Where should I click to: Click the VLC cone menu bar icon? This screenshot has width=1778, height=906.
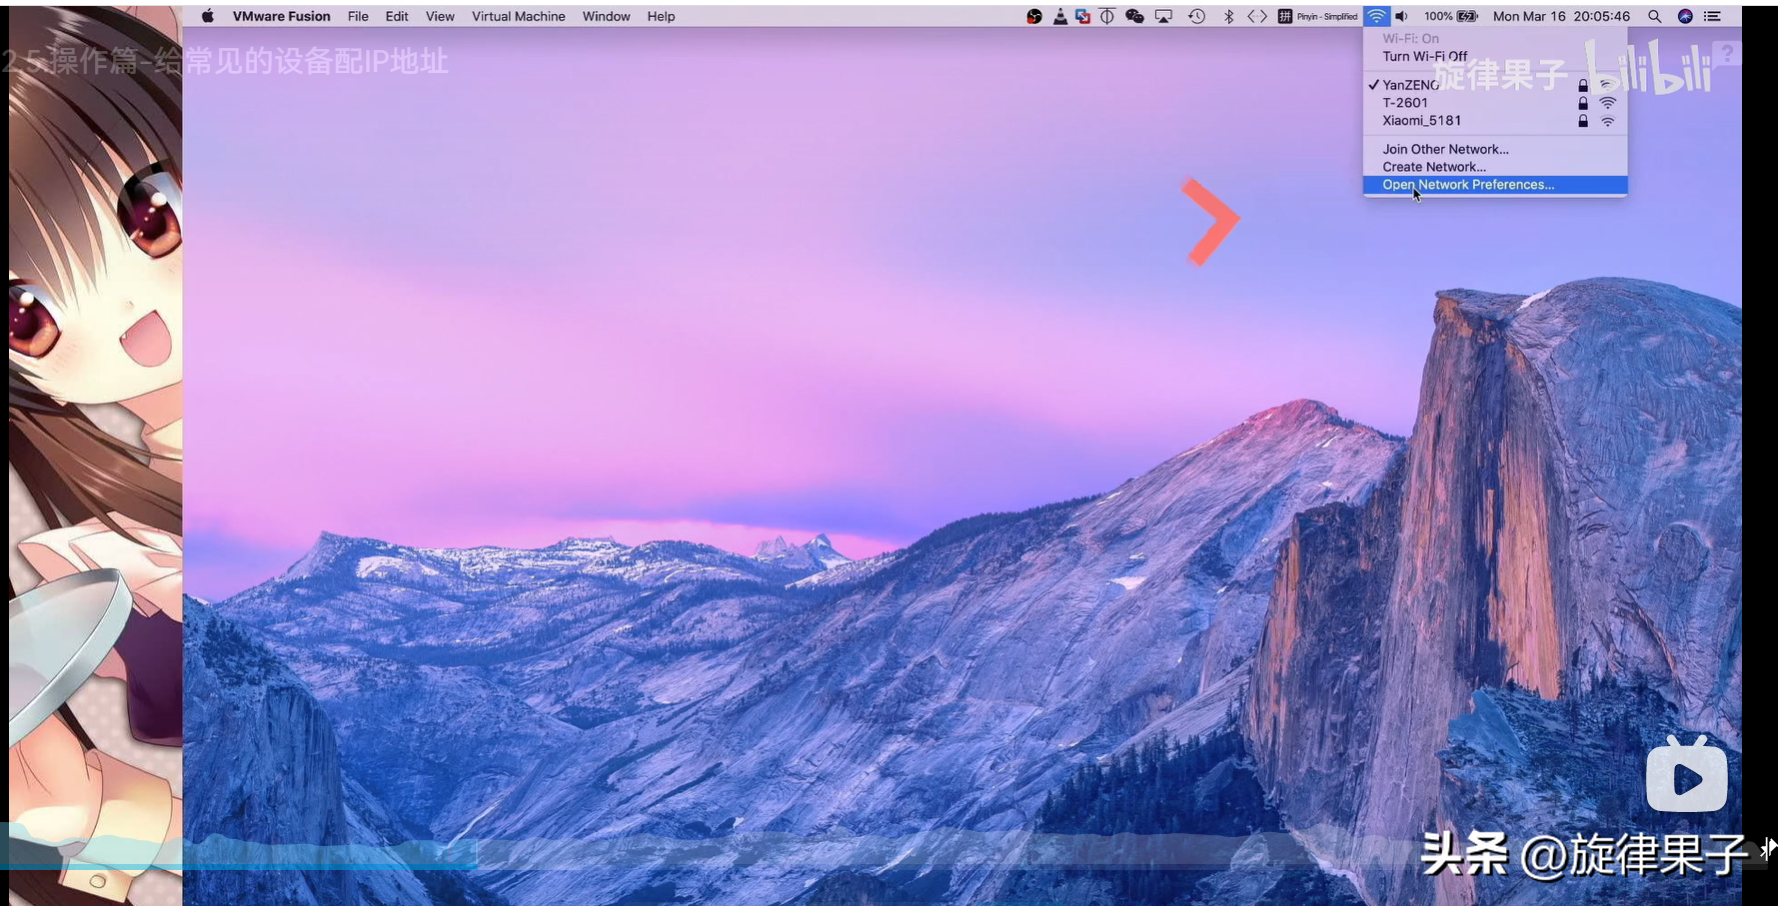pos(1060,16)
